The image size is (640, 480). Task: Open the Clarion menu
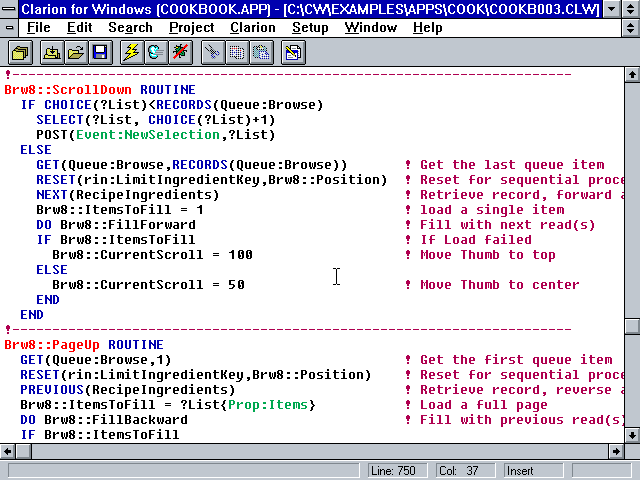pos(253,27)
